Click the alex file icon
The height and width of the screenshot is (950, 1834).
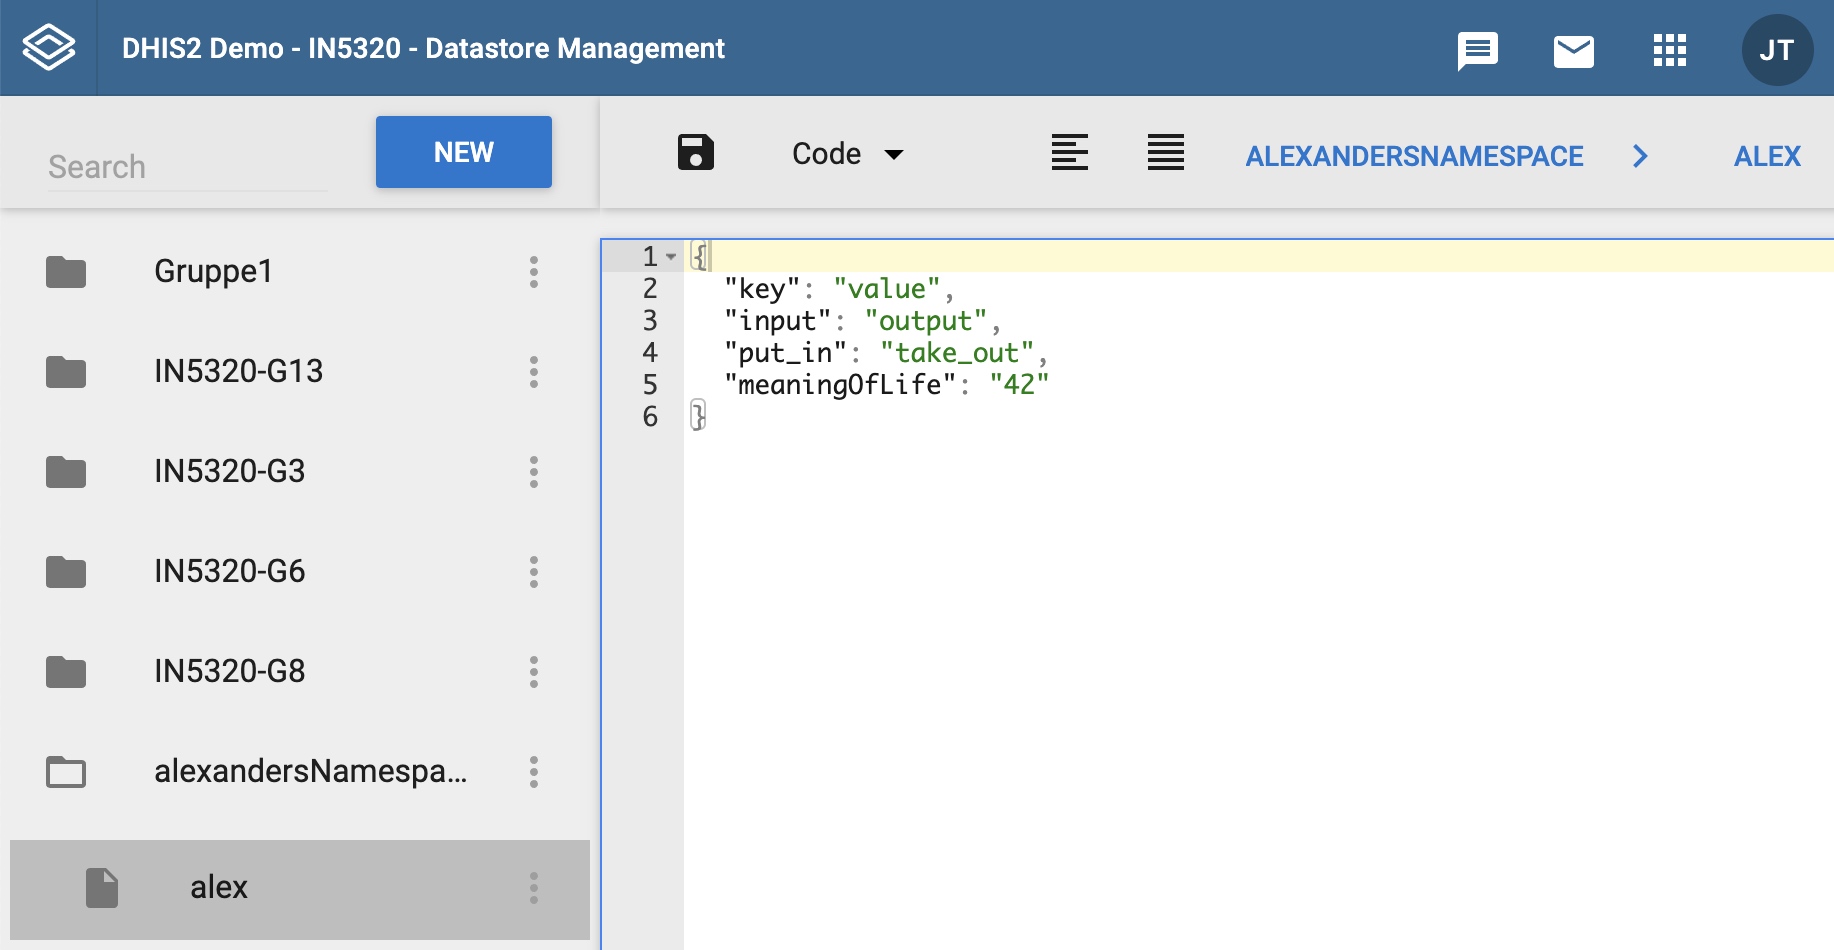[x=102, y=888]
